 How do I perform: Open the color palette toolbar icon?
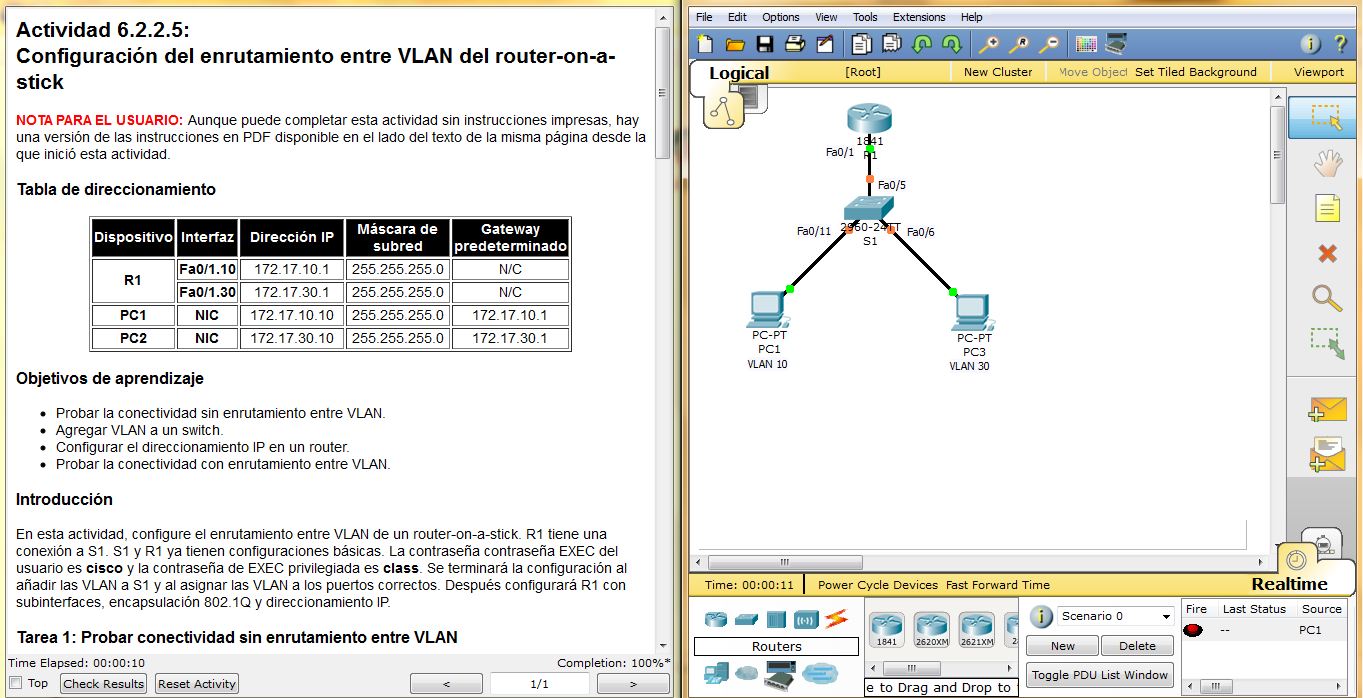1085,44
